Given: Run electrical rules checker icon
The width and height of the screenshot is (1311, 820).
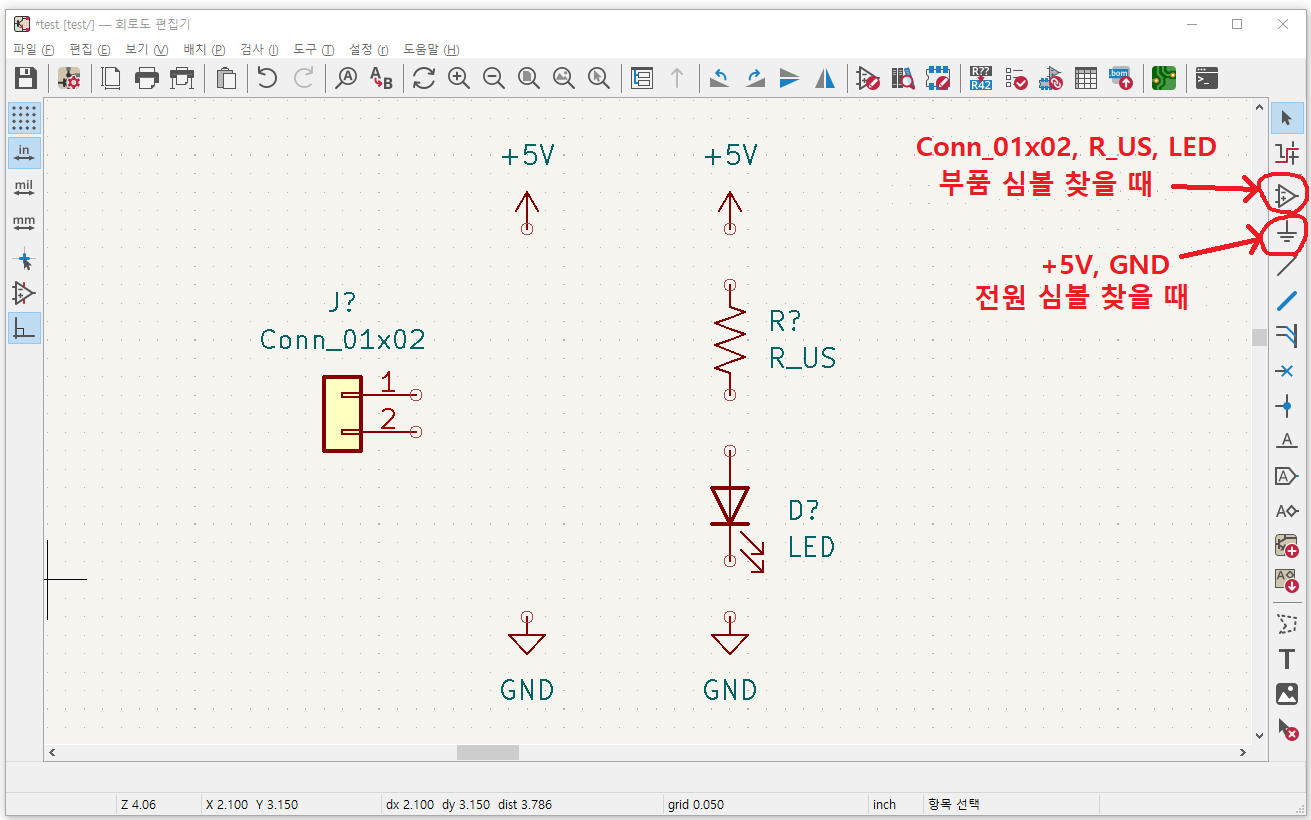Looking at the screenshot, I should (x=1016, y=78).
